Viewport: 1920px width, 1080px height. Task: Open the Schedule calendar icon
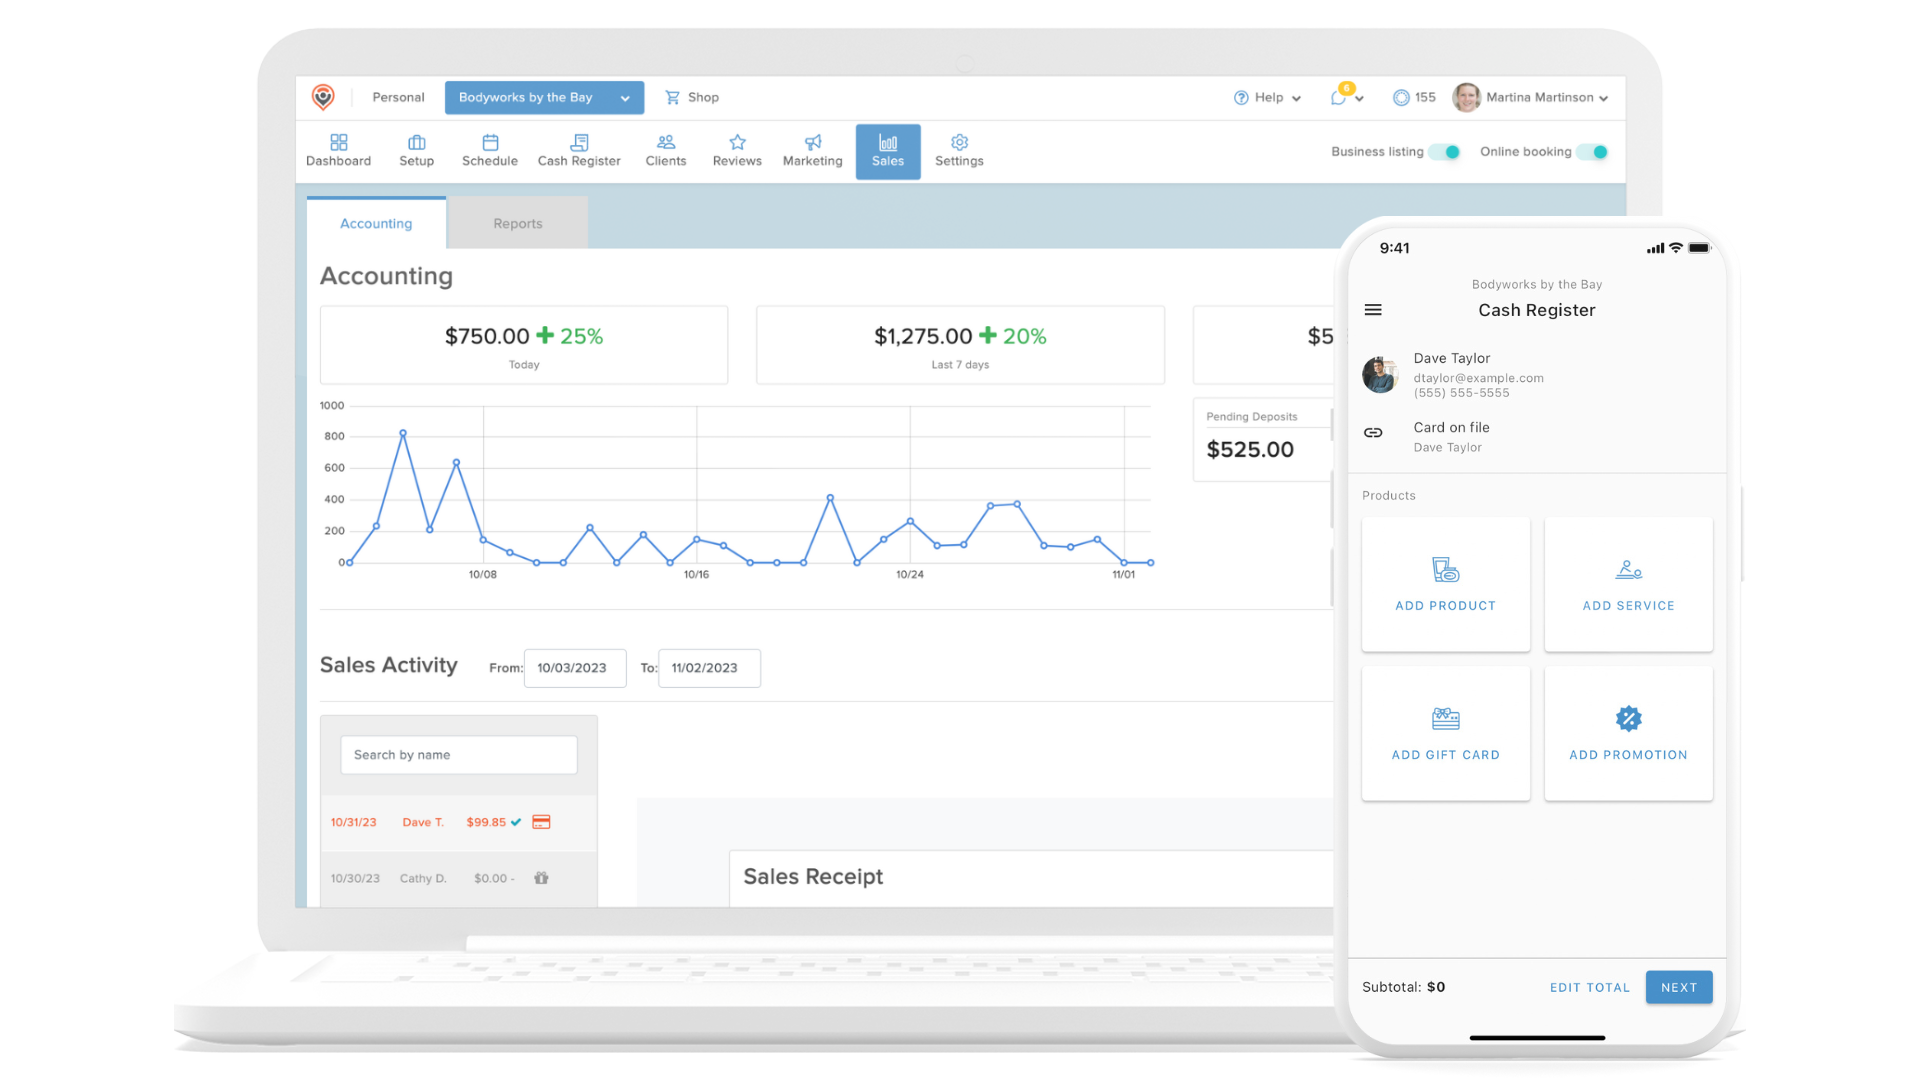(x=490, y=143)
